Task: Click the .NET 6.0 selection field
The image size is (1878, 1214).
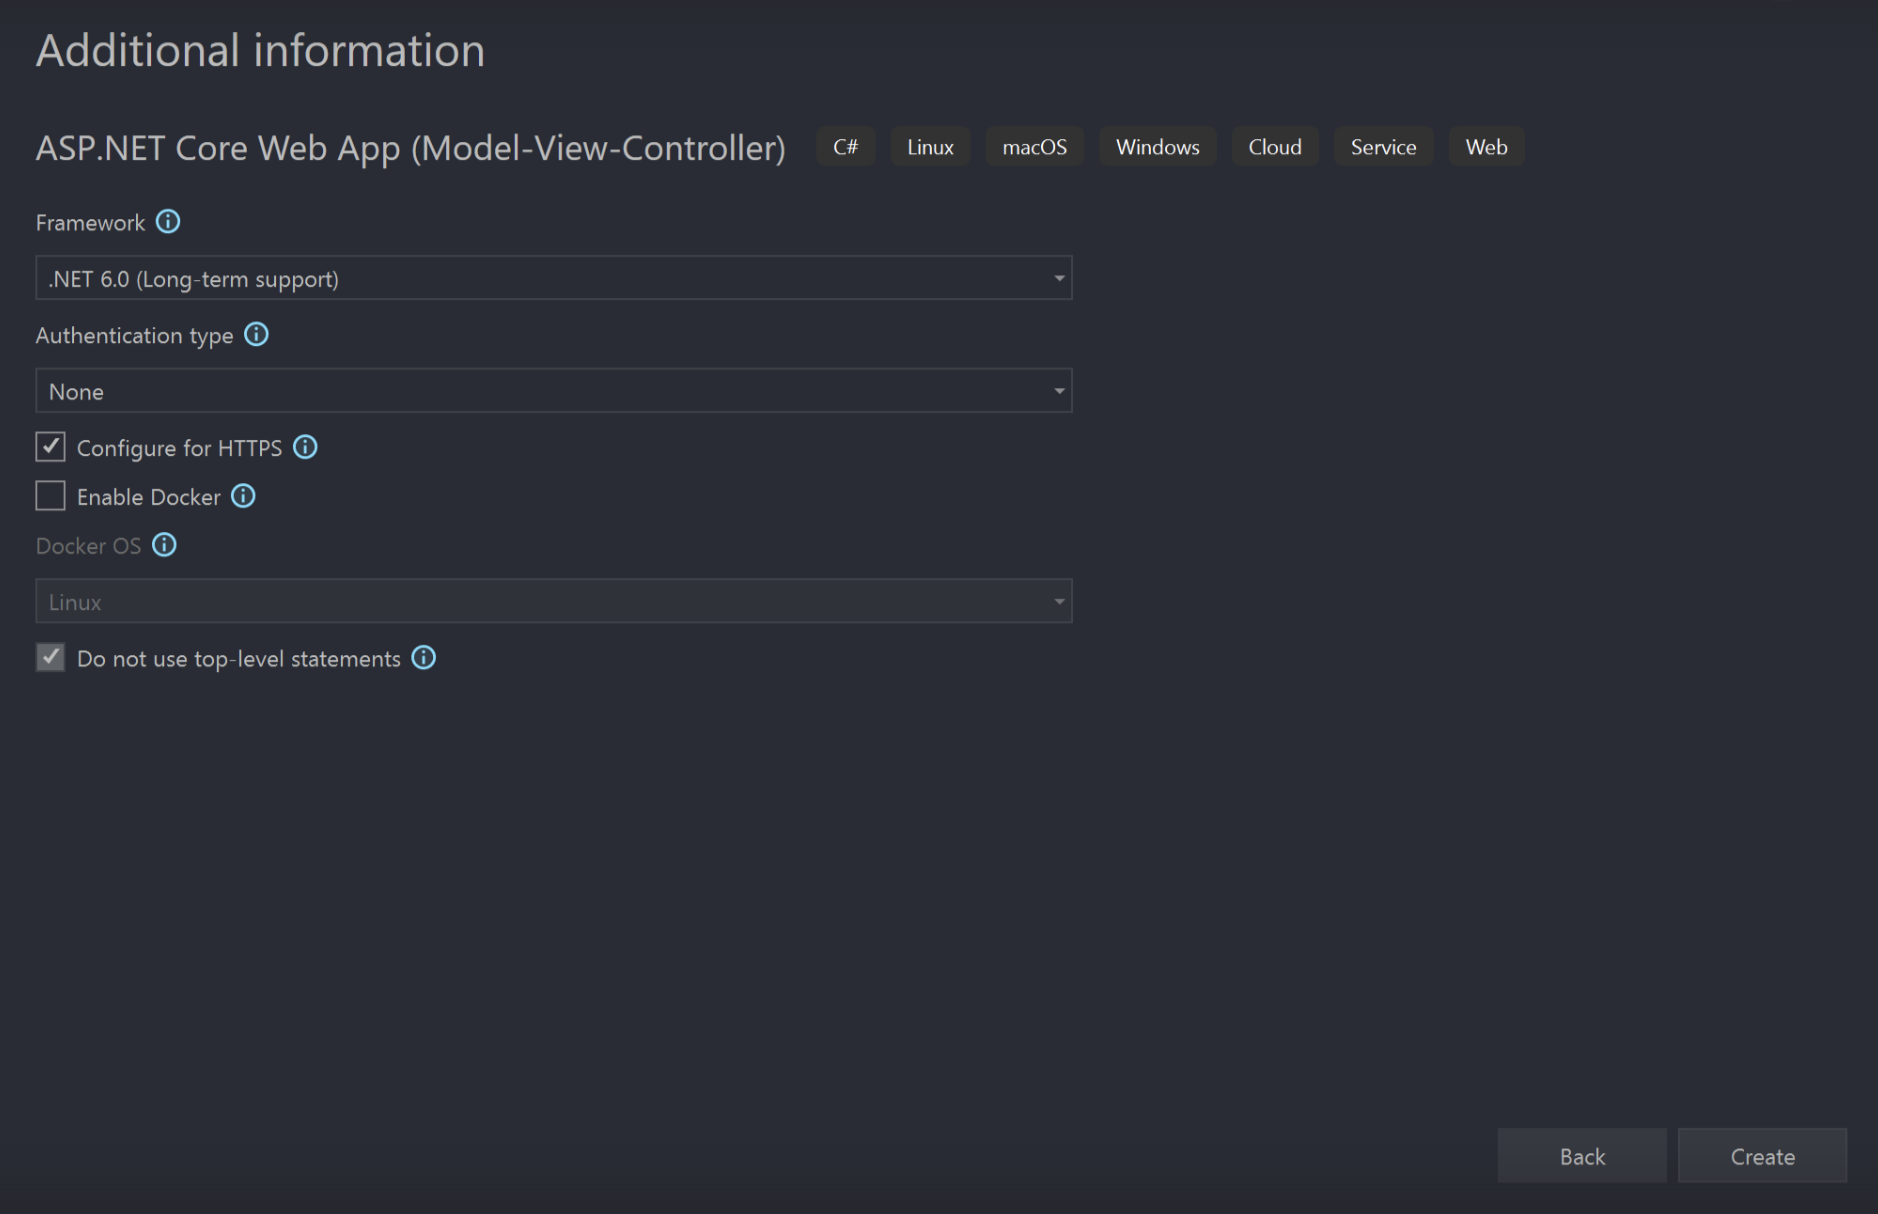Action: point(500,277)
